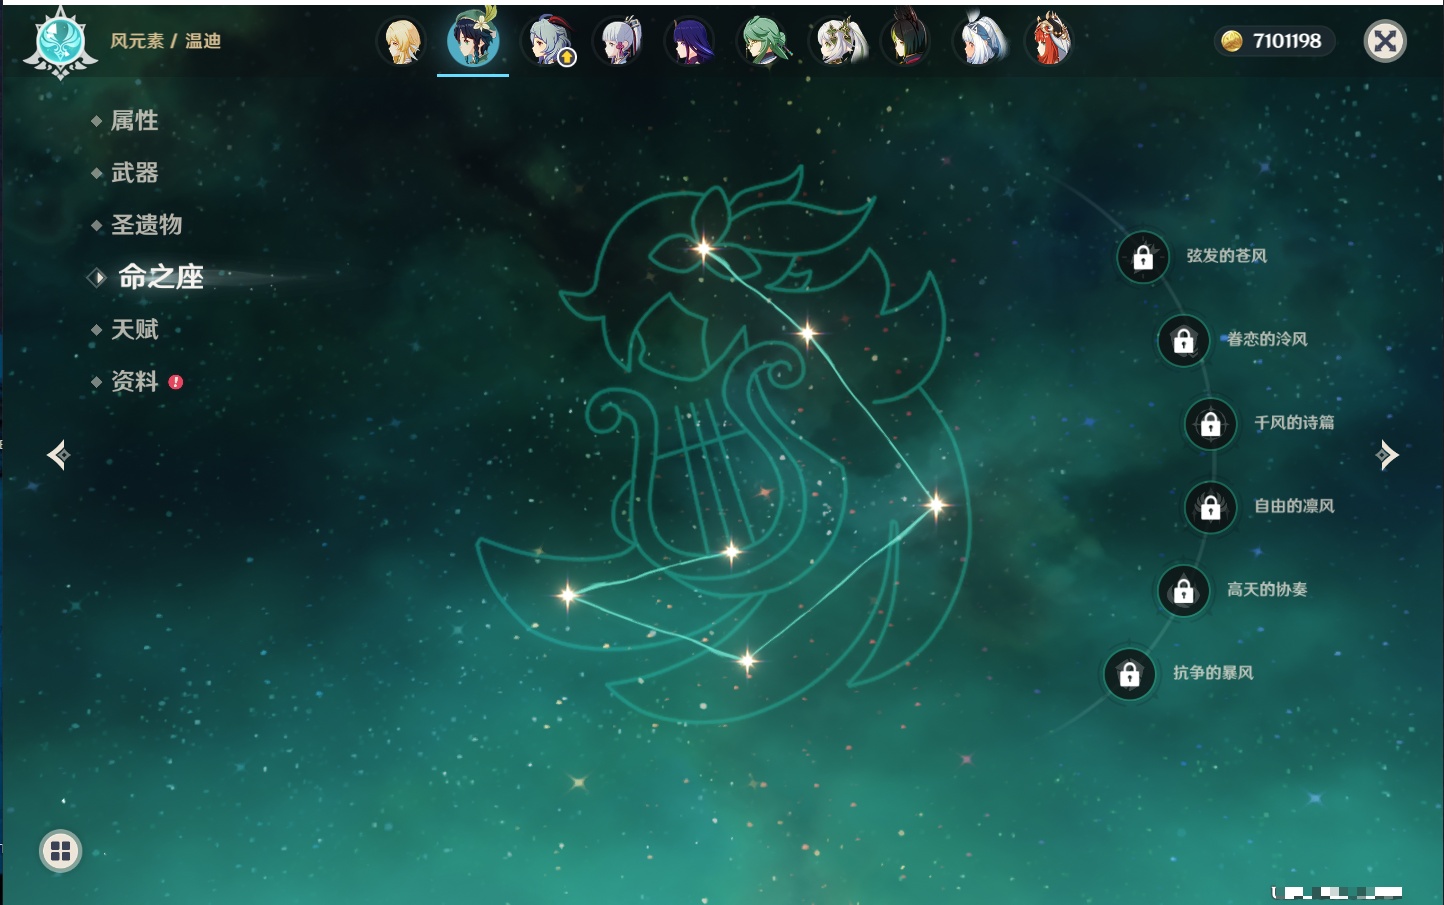Open locked constellation 弦发的苍风 icon
Screen dimensions: 1444x905
1143,258
